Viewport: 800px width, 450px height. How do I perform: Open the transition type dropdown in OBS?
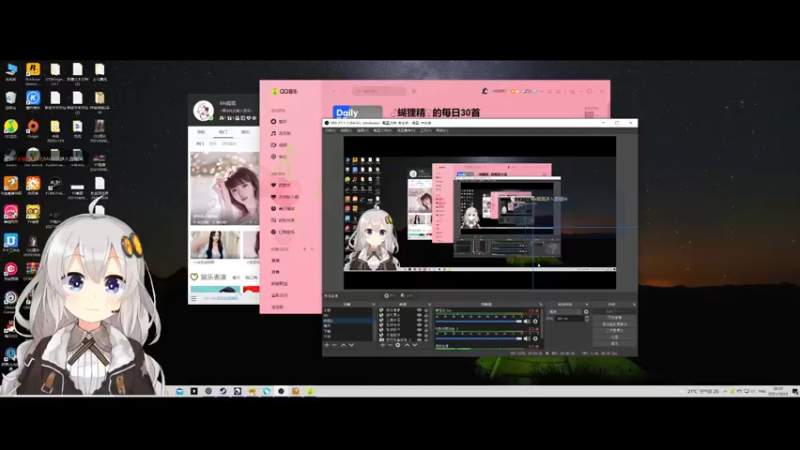[564, 311]
